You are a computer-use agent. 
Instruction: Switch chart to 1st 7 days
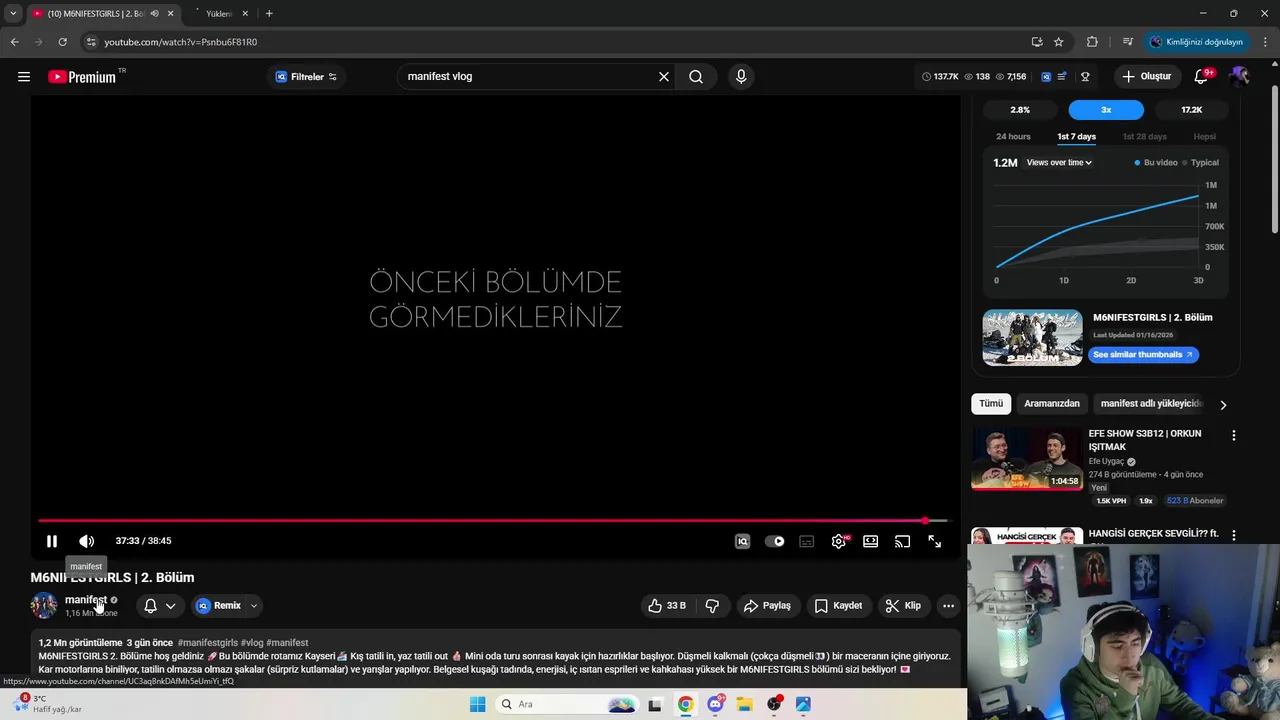pyautogui.click(x=1076, y=137)
